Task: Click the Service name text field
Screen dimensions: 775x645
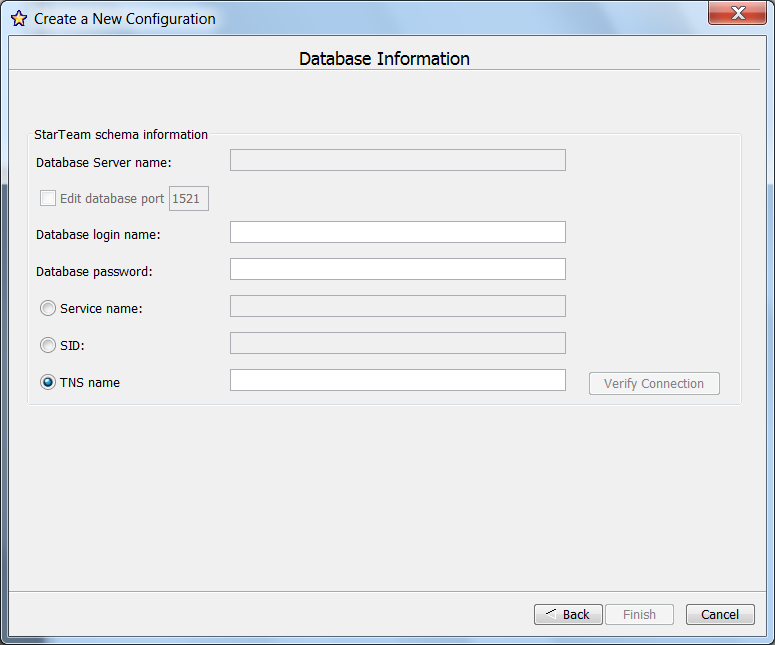Action: coord(397,306)
